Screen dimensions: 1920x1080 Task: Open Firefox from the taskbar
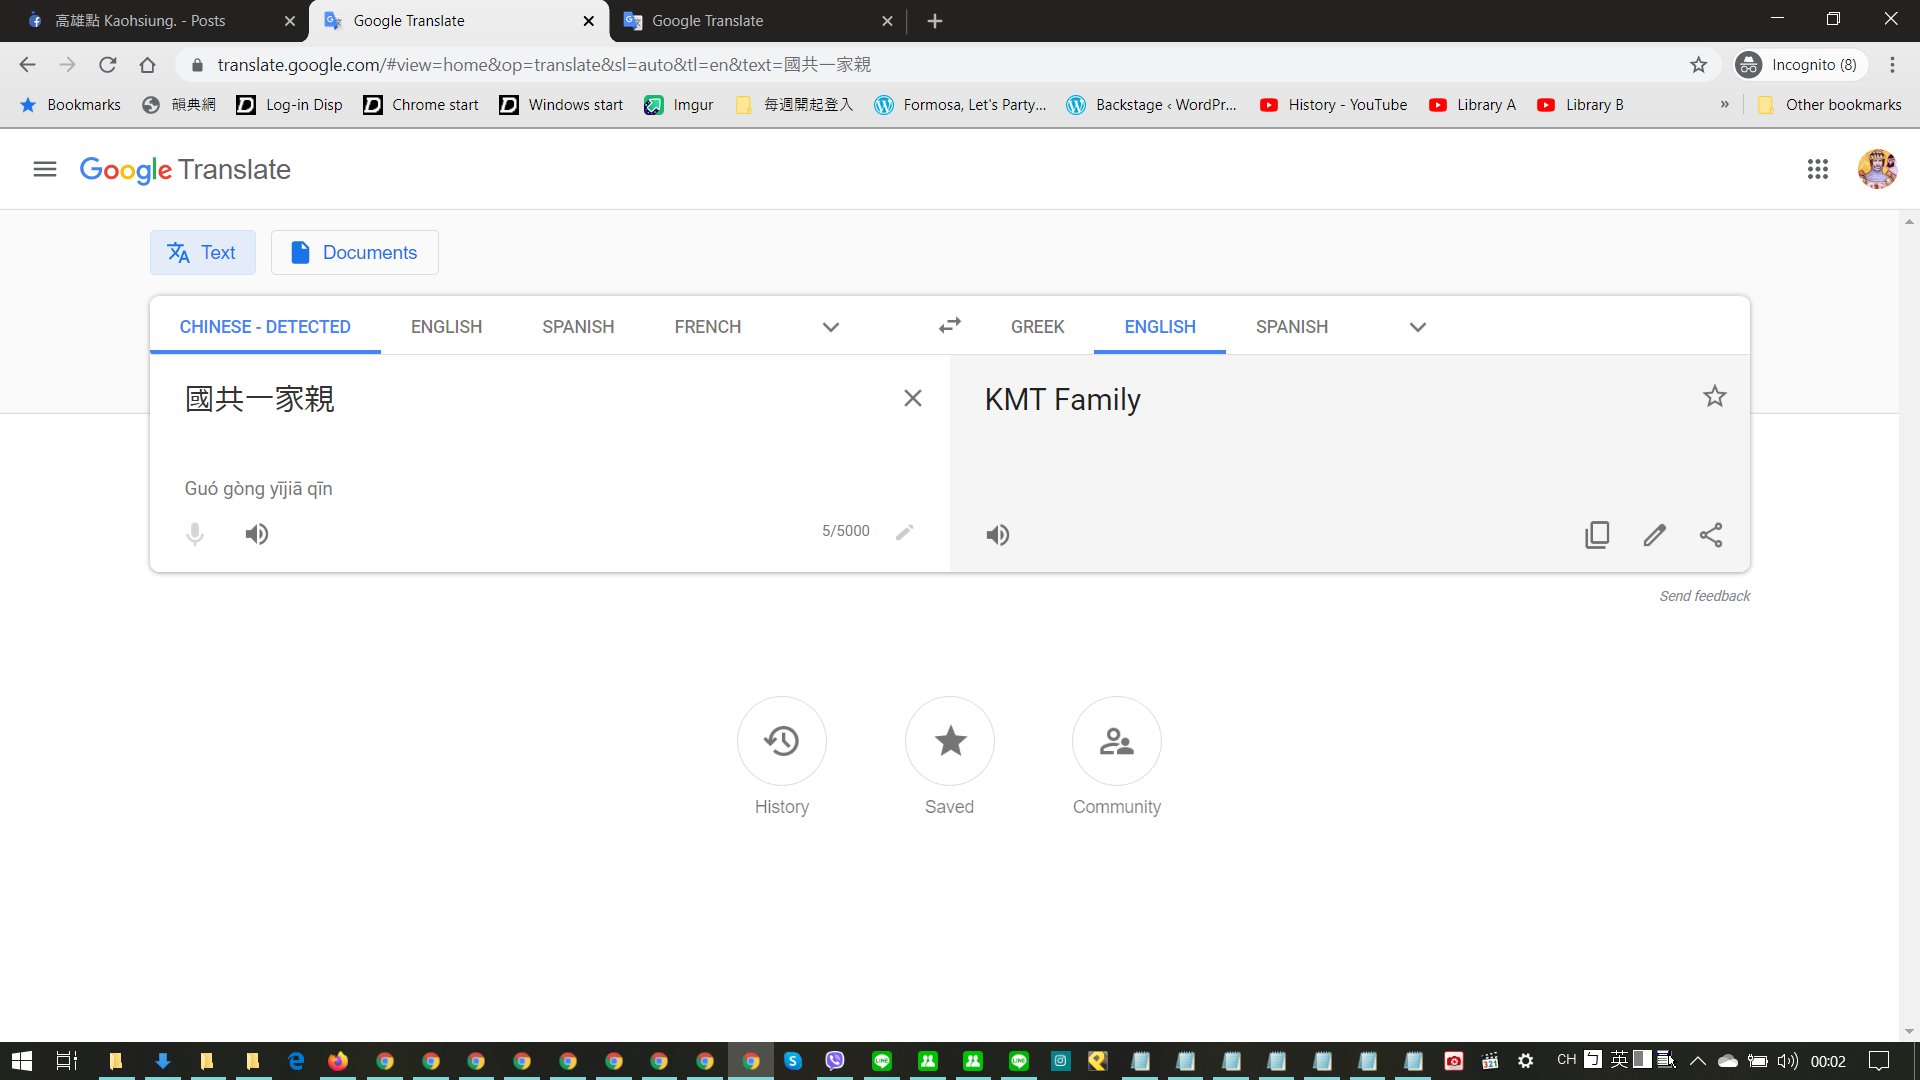coord(339,1061)
